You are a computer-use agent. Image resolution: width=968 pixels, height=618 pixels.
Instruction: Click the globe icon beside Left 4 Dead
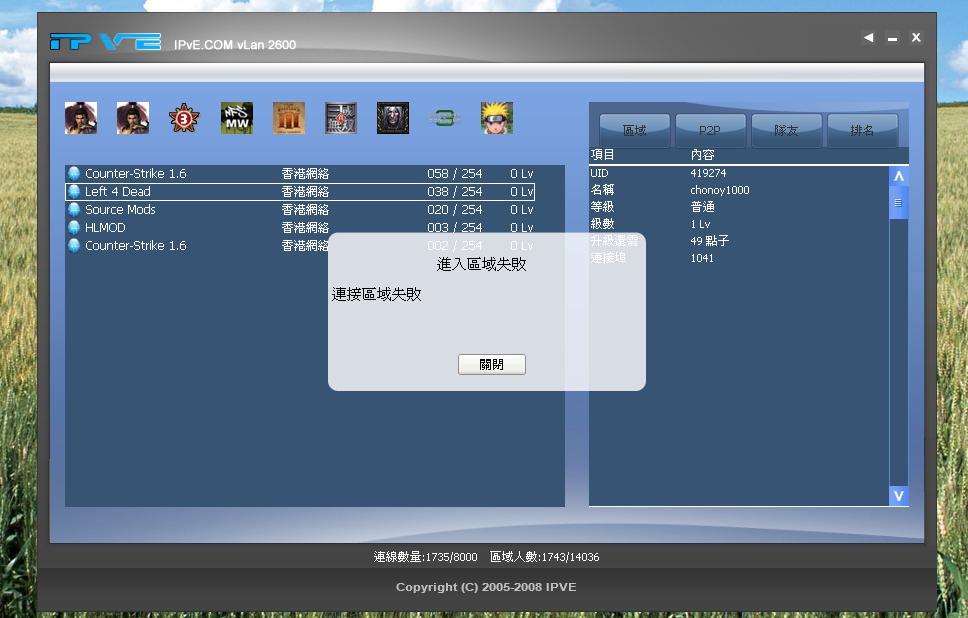point(74,191)
